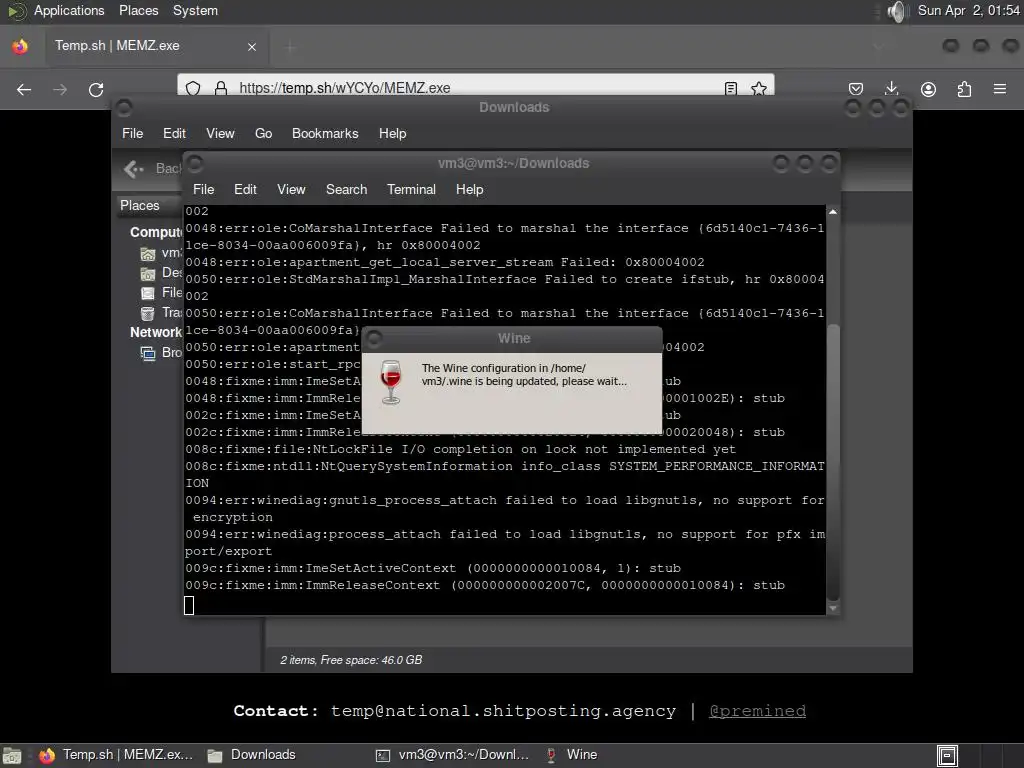Open the Terminal menu in terminal window
The height and width of the screenshot is (768, 1024).
tap(411, 189)
